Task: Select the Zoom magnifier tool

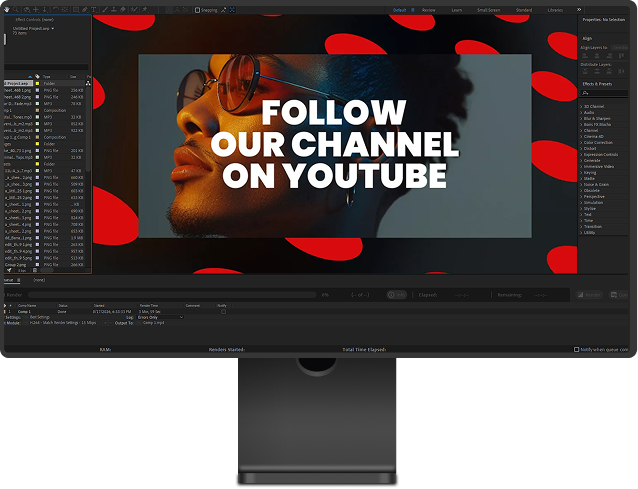Action: pyautogui.click(x=15, y=10)
